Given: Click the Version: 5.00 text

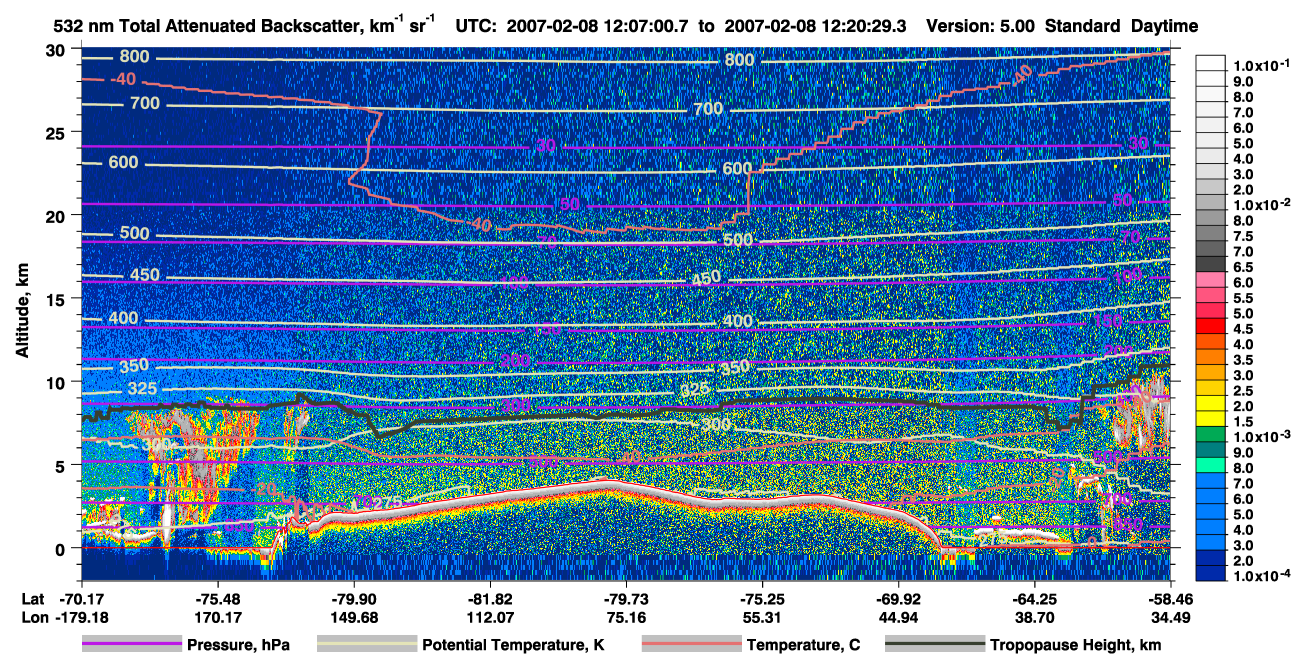Looking at the screenshot, I should 982,26.
